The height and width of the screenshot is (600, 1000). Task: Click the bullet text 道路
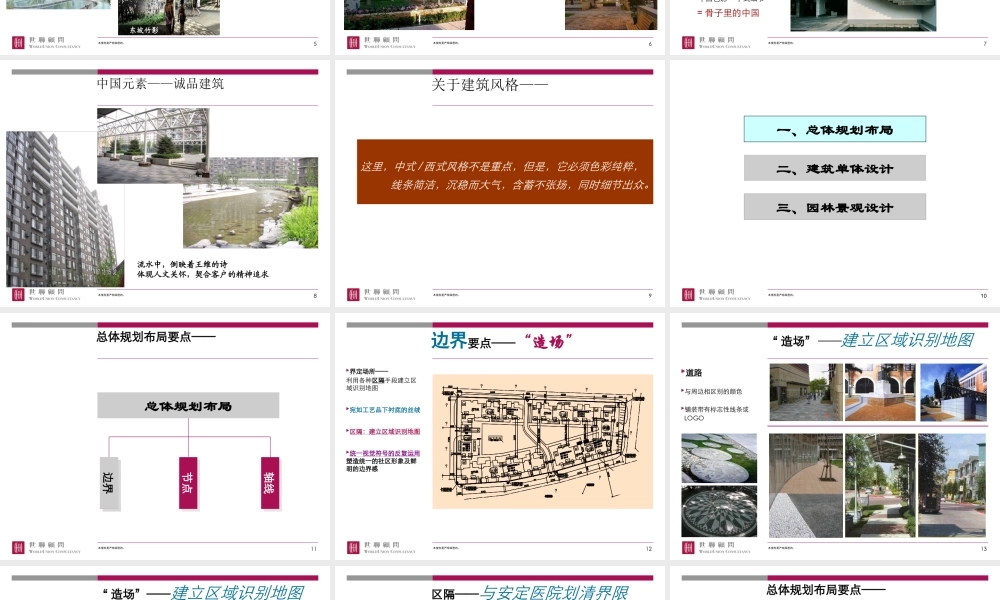tap(694, 372)
